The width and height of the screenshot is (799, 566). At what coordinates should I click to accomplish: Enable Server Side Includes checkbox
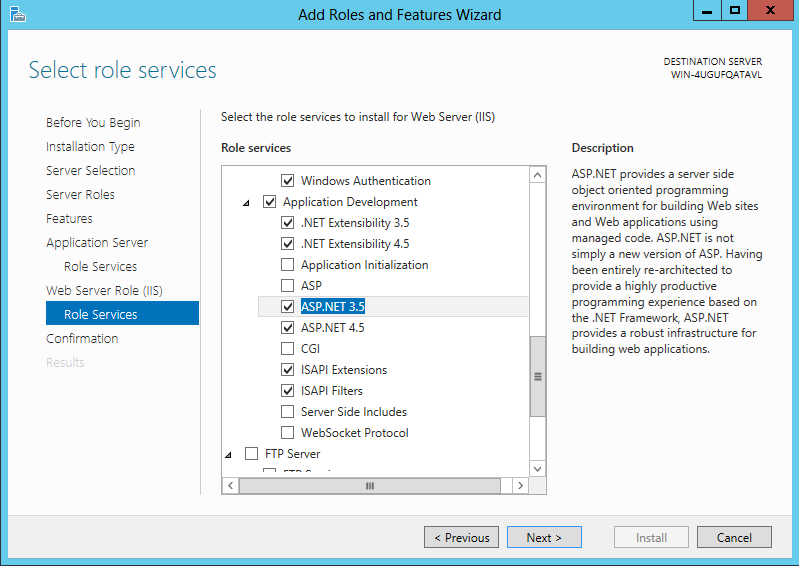coord(287,412)
